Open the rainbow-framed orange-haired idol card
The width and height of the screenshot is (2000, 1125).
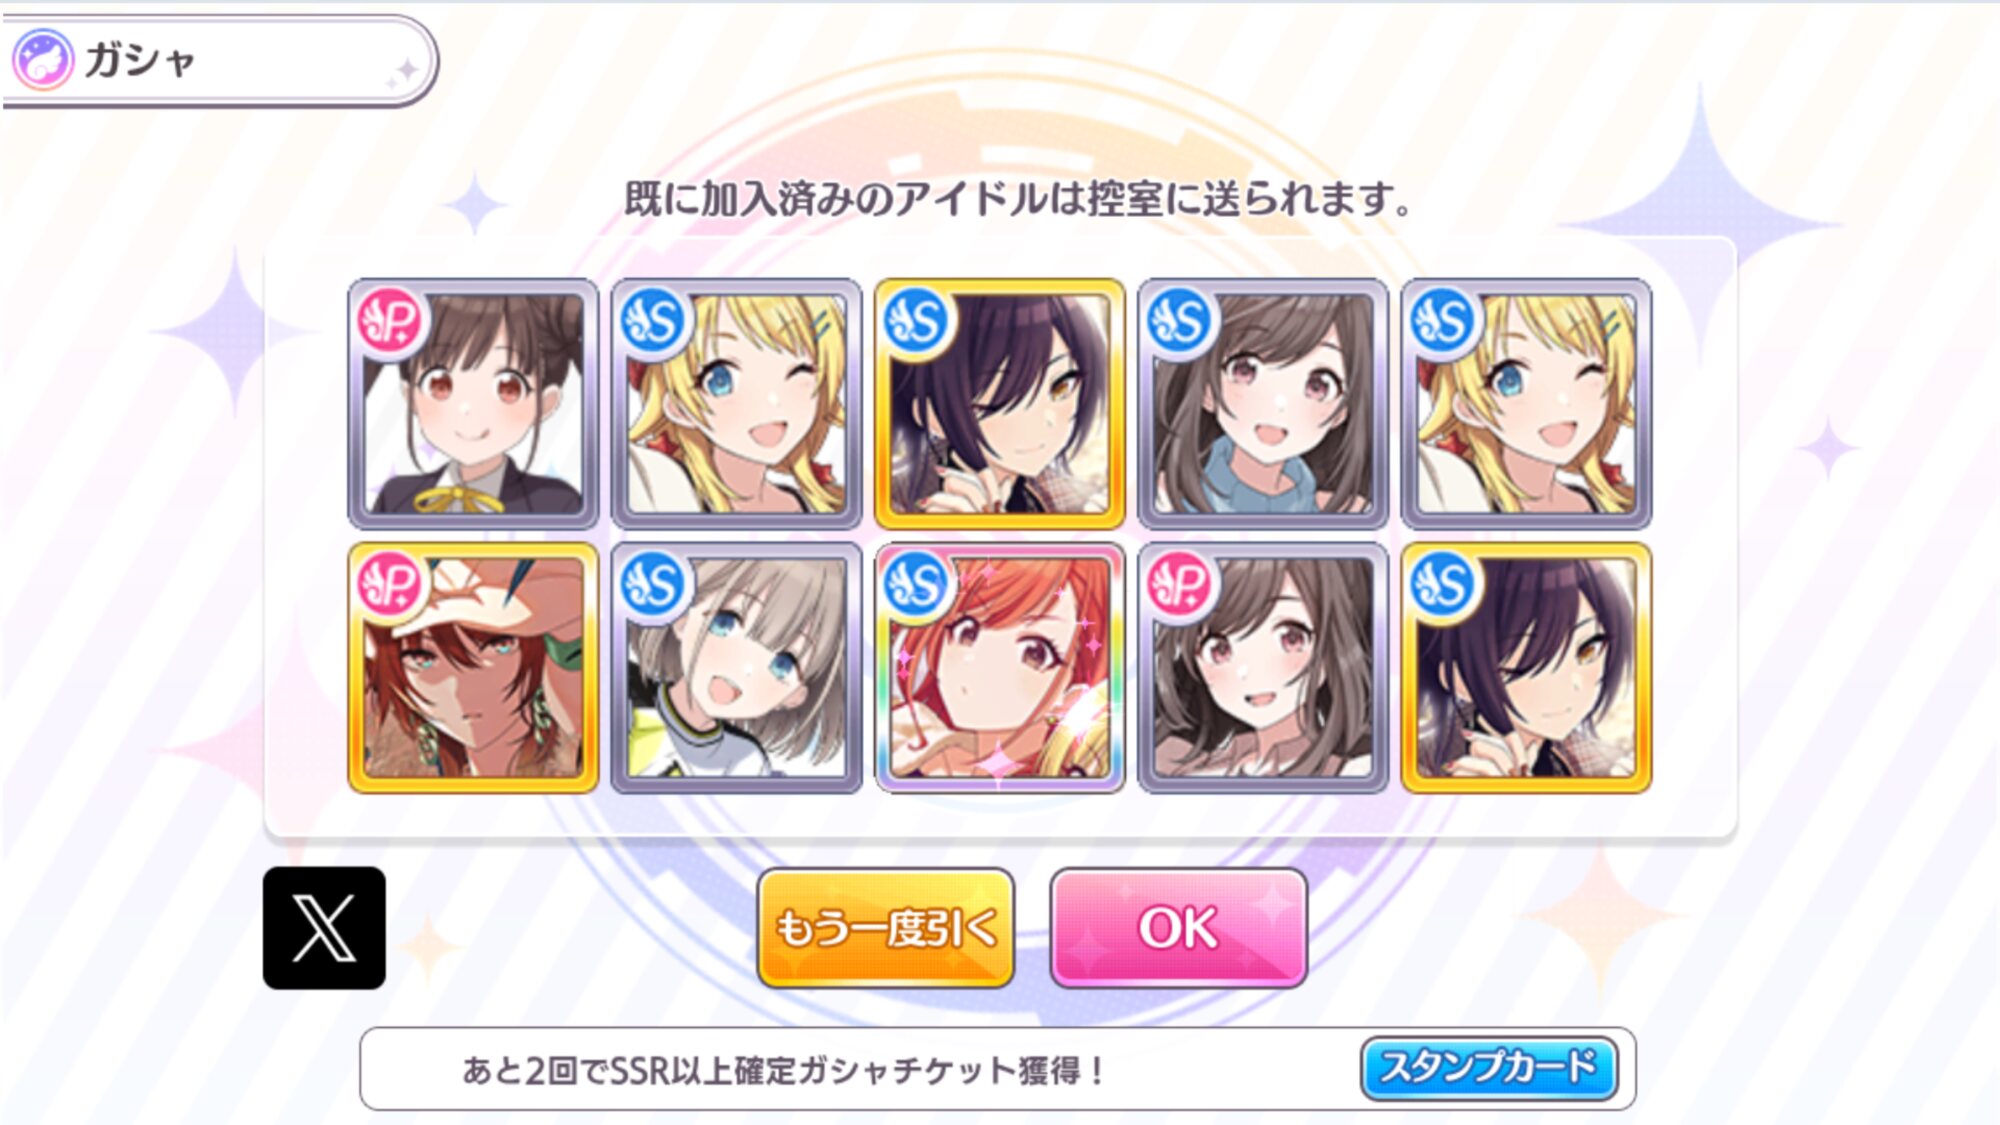click(x=999, y=668)
